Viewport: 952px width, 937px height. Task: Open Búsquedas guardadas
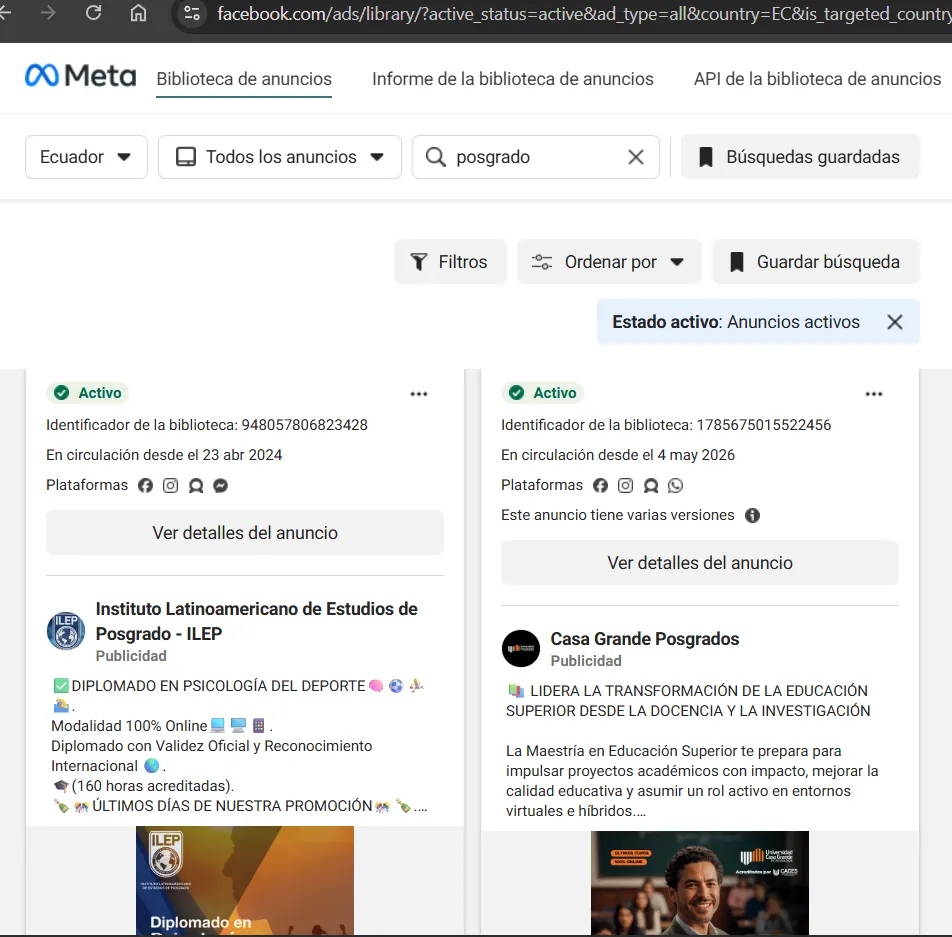coord(800,157)
